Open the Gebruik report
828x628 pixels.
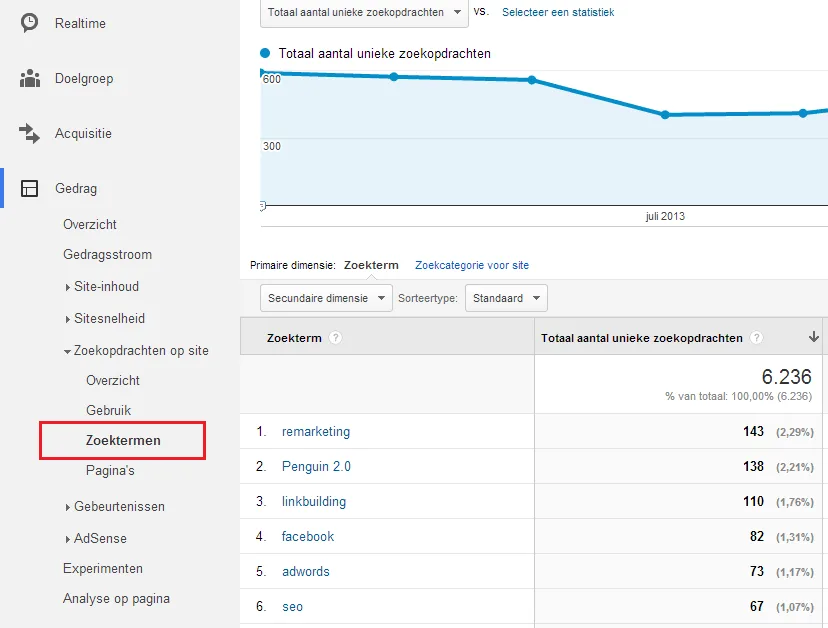tap(108, 410)
